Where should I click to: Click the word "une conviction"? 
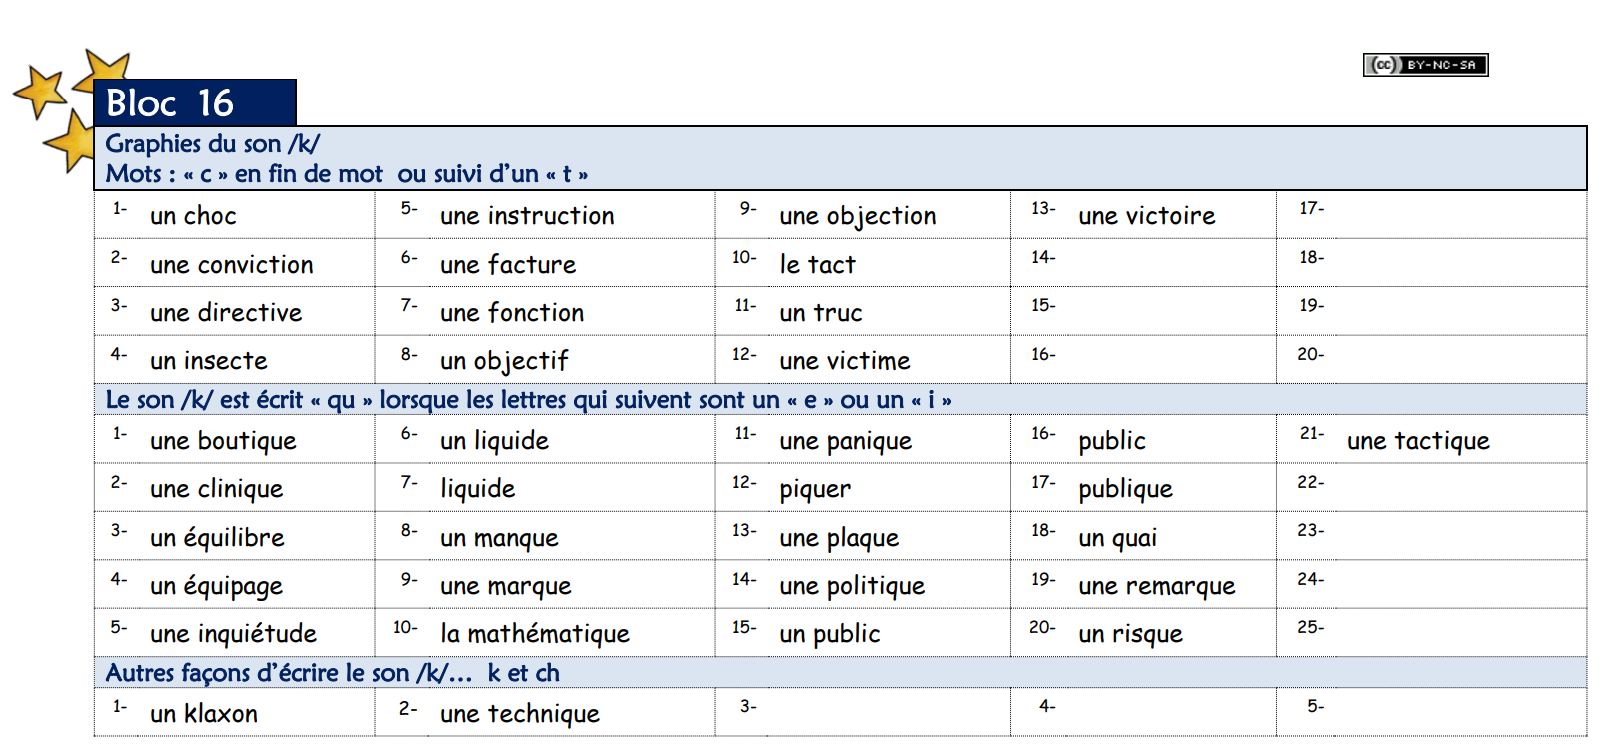tap(231, 265)
